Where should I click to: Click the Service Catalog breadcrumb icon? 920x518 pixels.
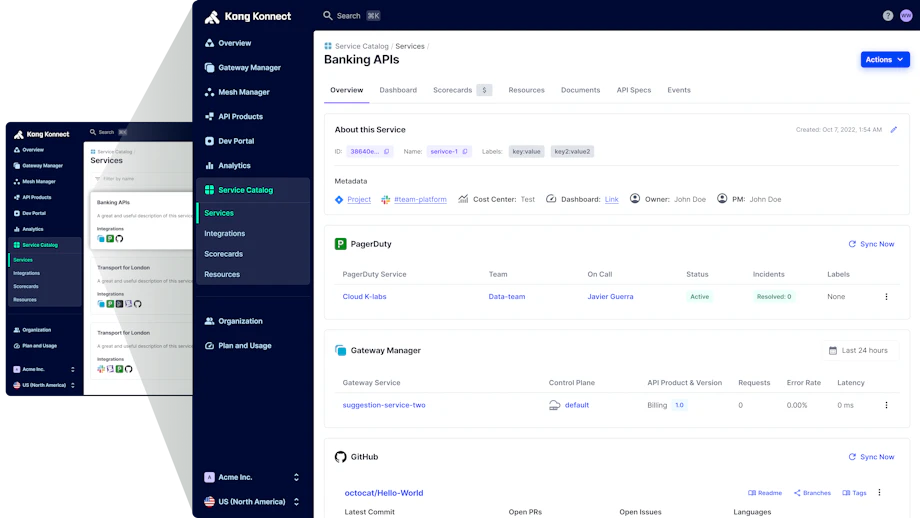[328, 46]
